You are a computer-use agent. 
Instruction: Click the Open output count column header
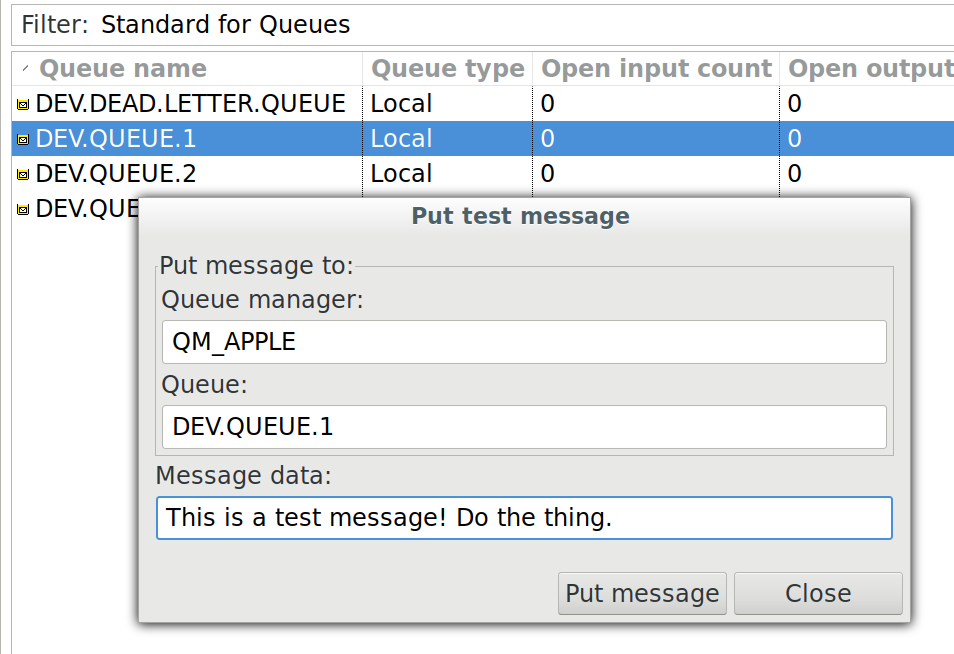[868, 69]
